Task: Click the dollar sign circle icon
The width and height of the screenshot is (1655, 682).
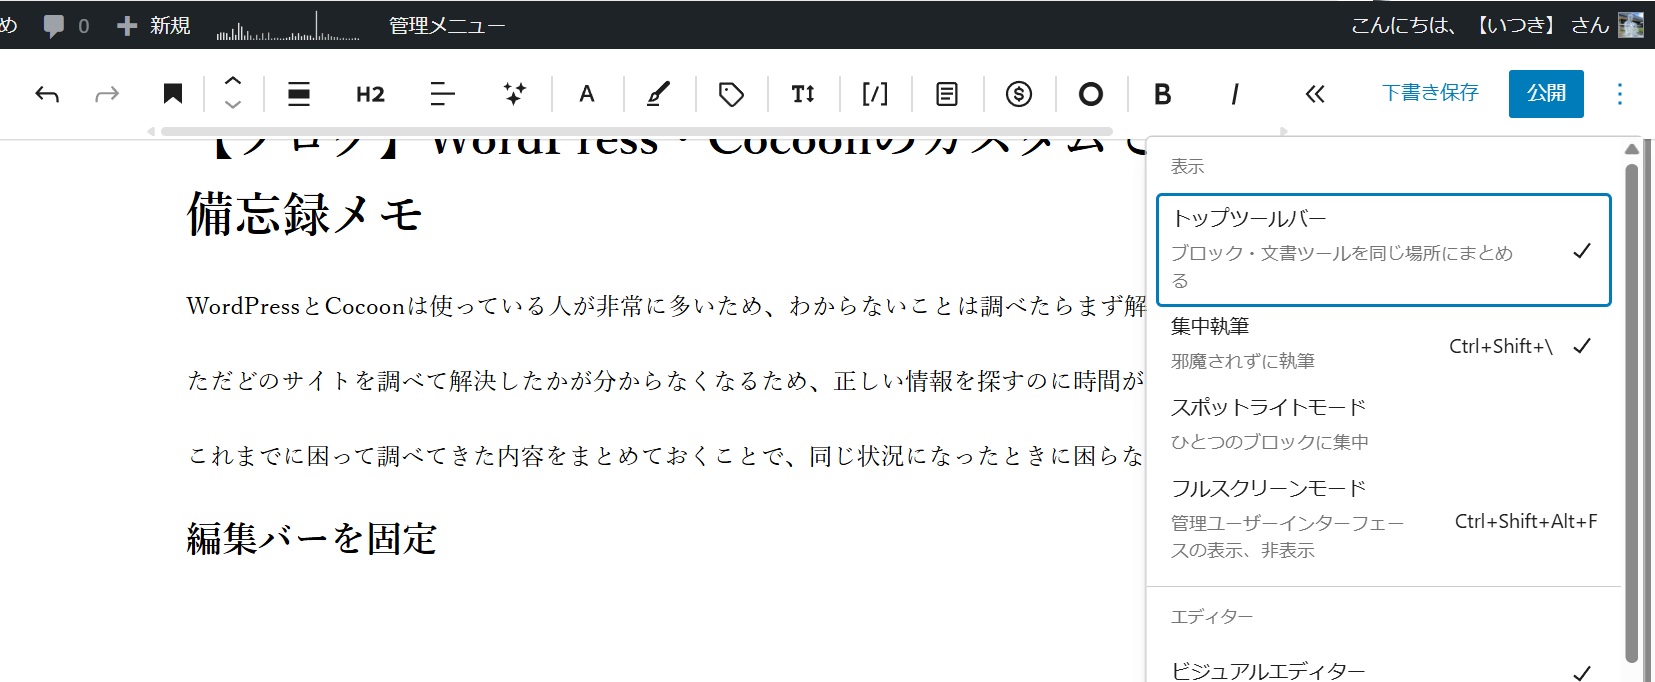Action: click(x=1019, y=94)
